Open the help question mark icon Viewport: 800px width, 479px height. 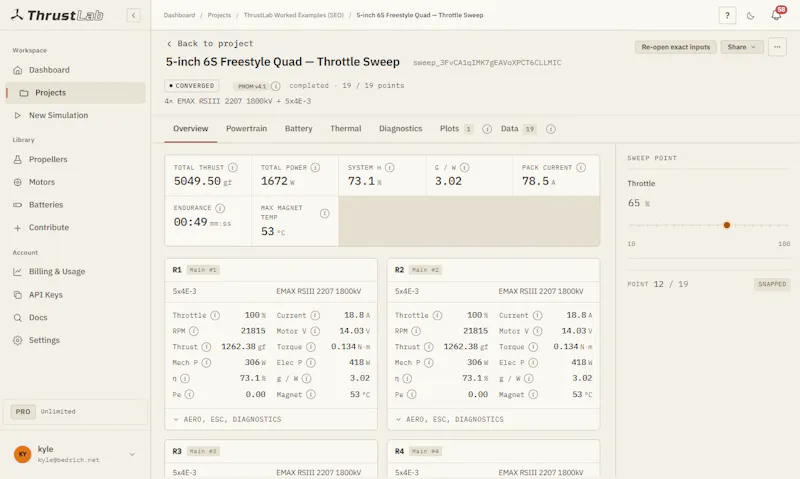(727, 15)
